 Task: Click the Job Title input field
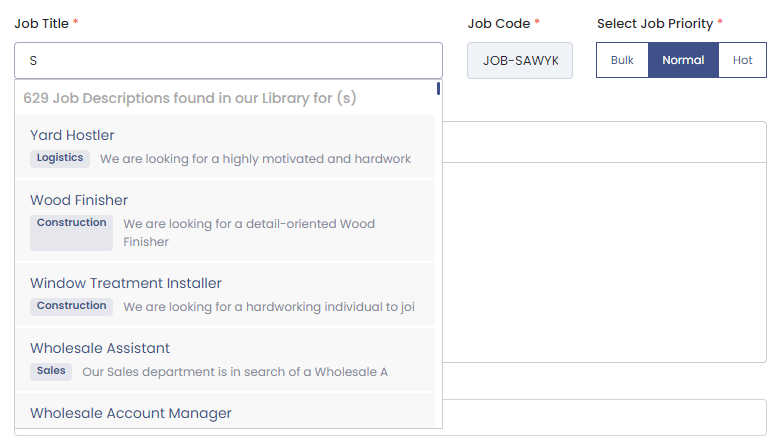click(x=228, y=60)
